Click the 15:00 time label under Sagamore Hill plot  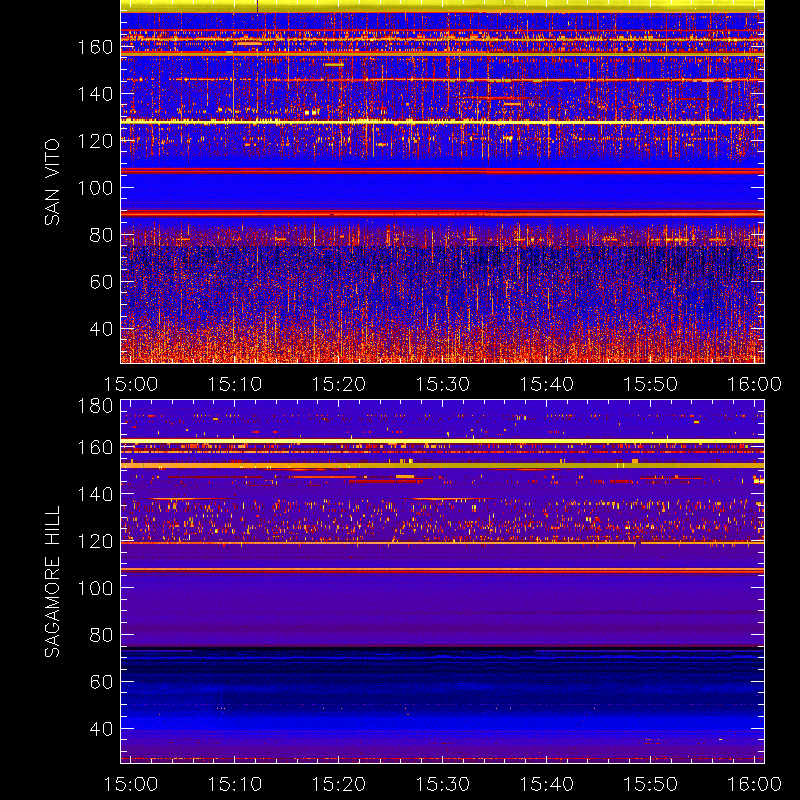click(131, 784)
